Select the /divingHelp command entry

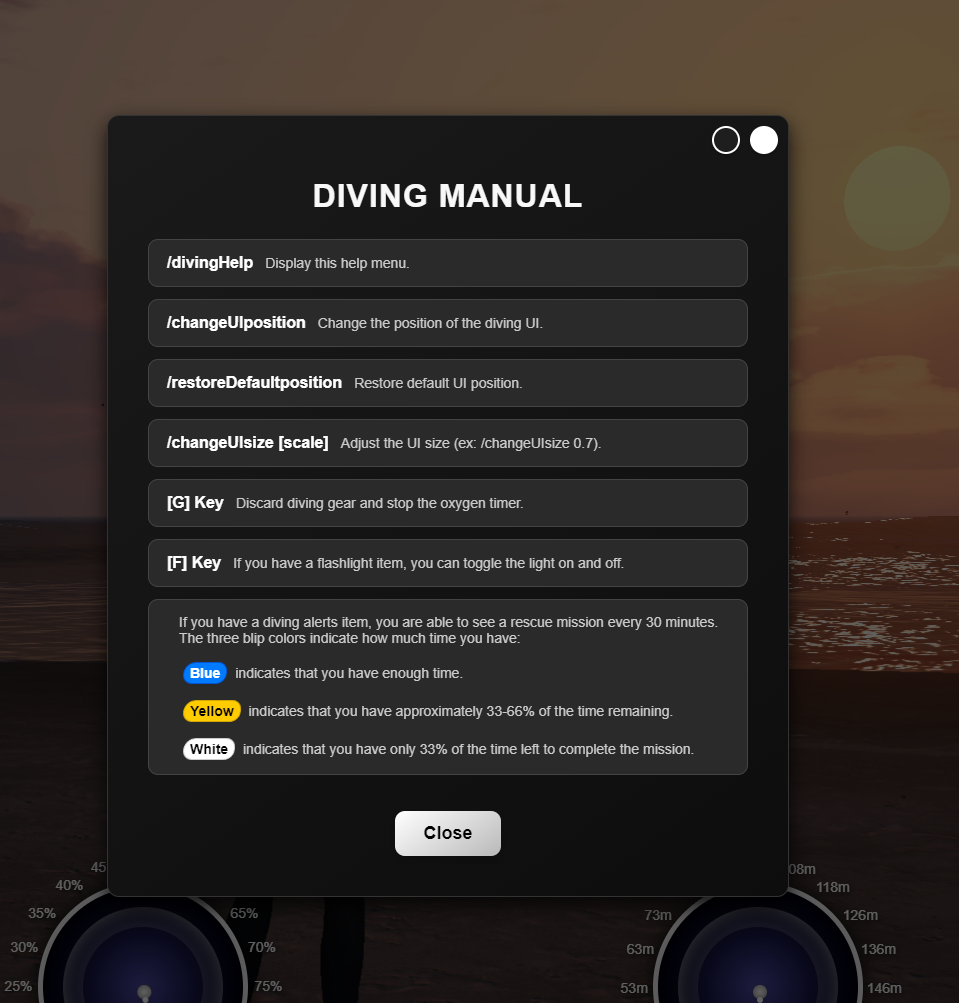447,262
